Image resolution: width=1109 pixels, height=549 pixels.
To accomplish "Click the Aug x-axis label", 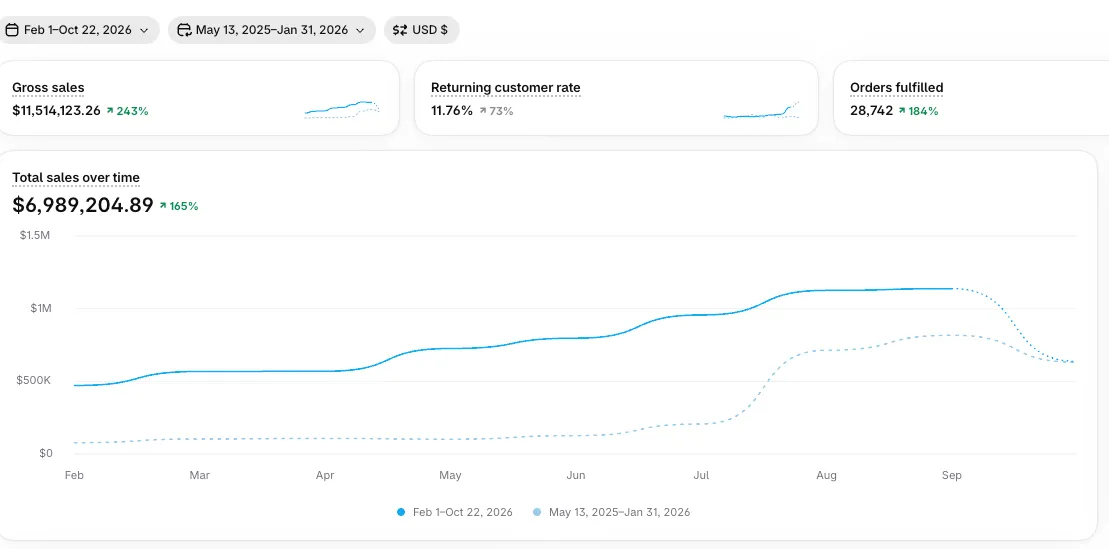I will pos(826,475).
